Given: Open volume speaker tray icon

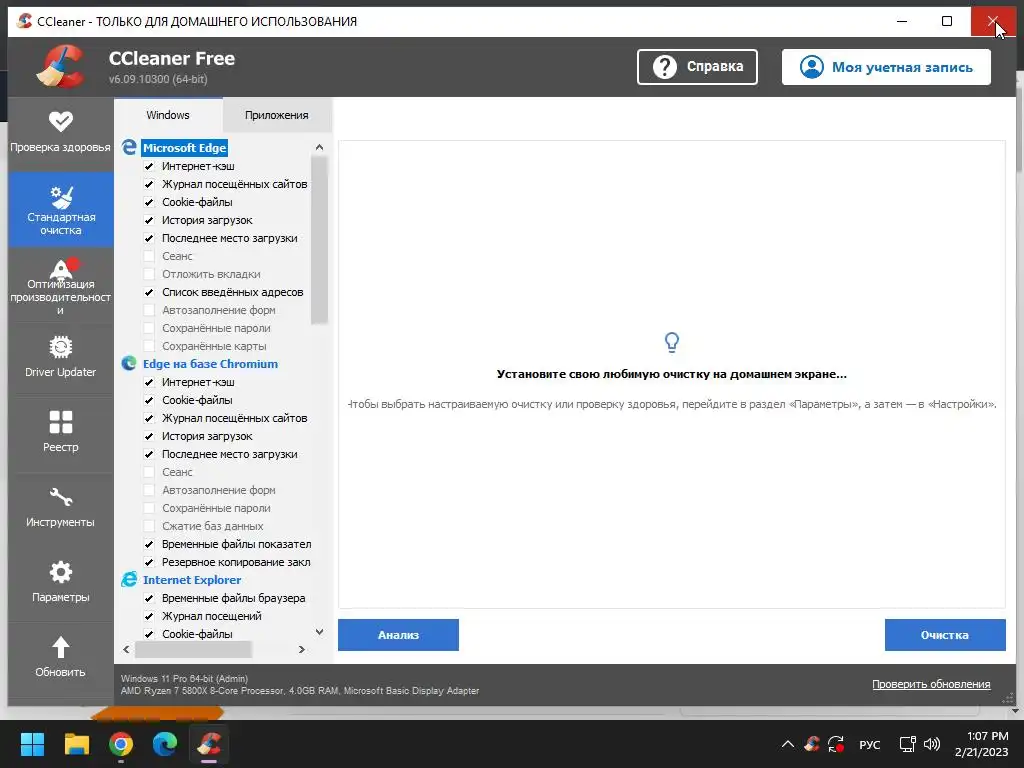Looking at the screenshot, I should tap(932, 744).
